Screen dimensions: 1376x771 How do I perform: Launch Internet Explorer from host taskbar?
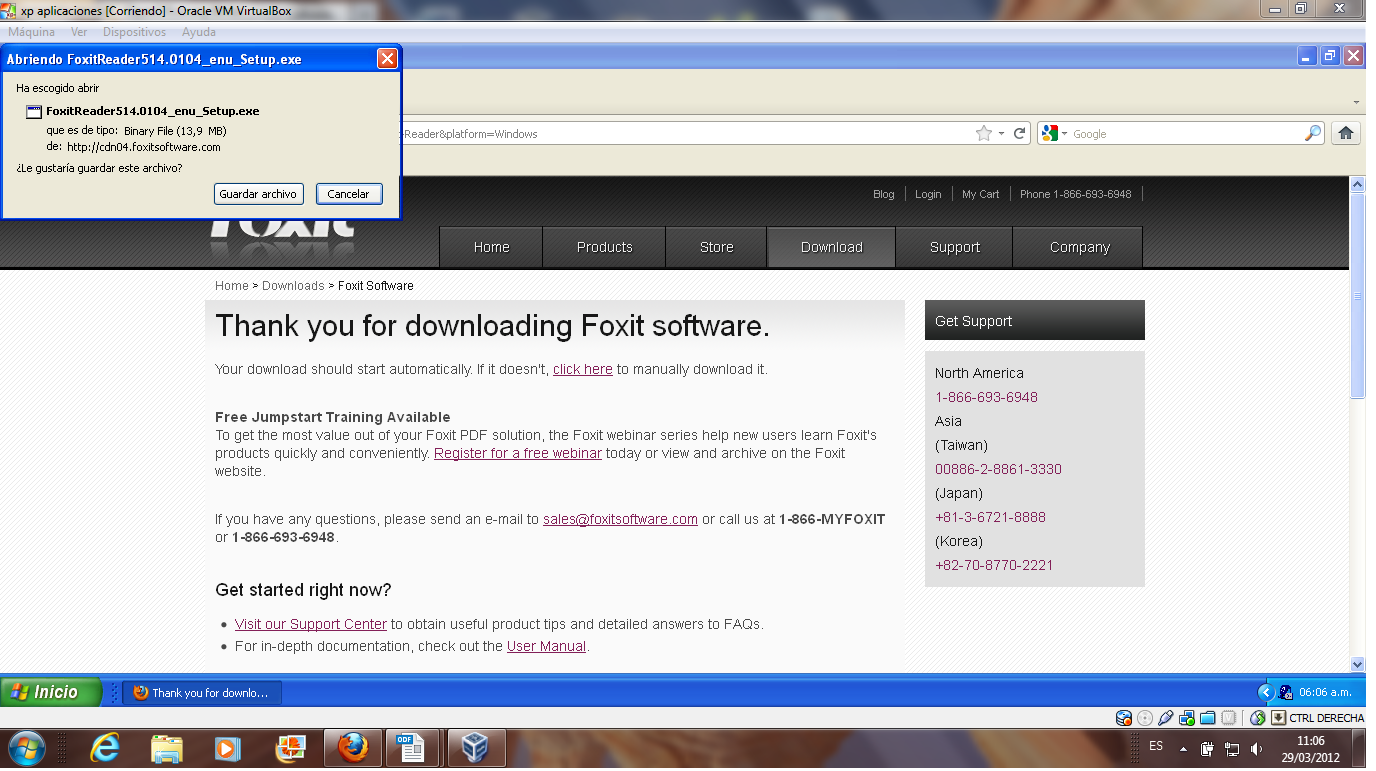click(x=105, y=748)
